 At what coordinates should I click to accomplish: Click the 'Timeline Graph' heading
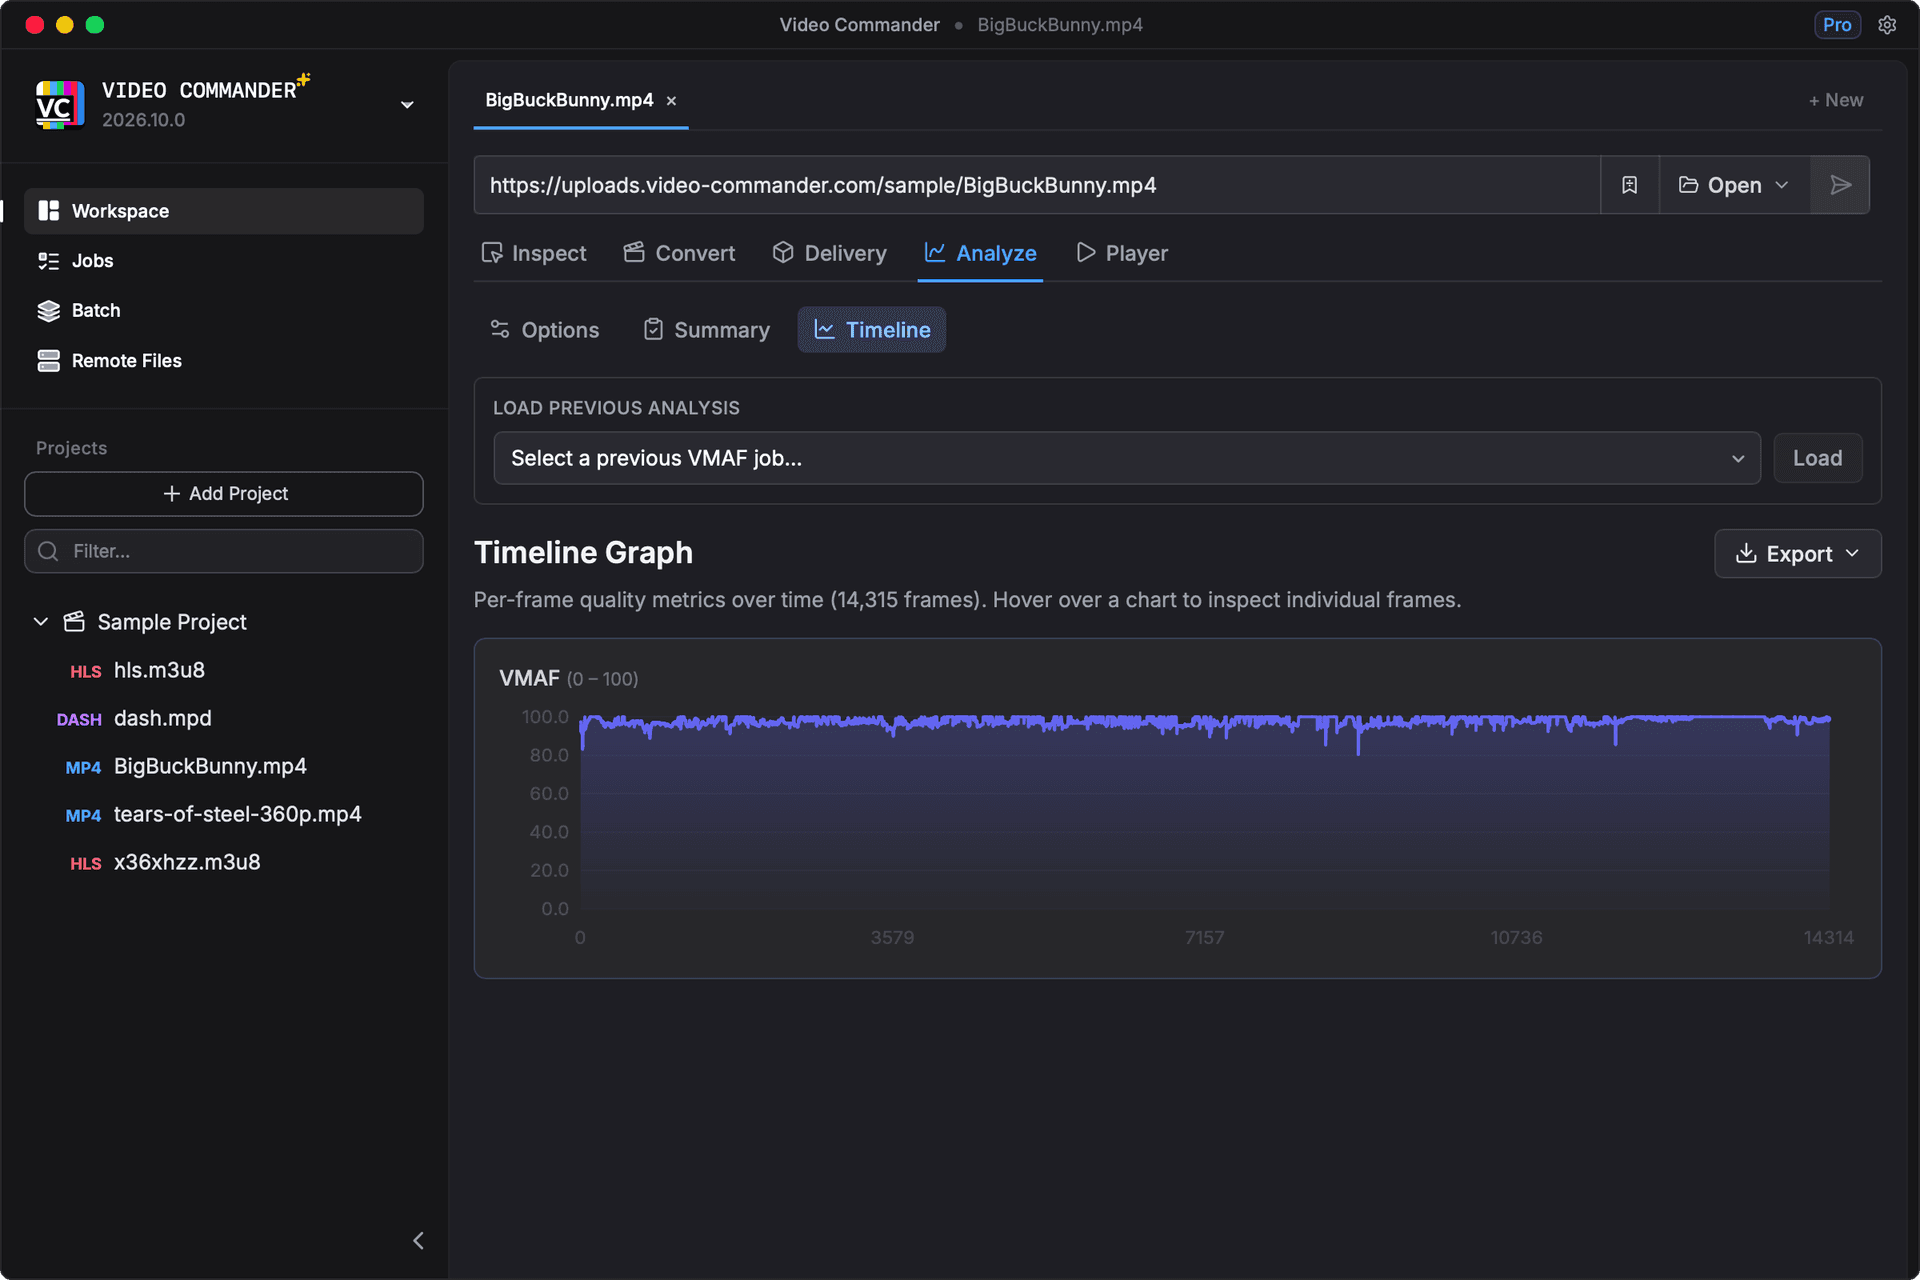pos(583,552)
